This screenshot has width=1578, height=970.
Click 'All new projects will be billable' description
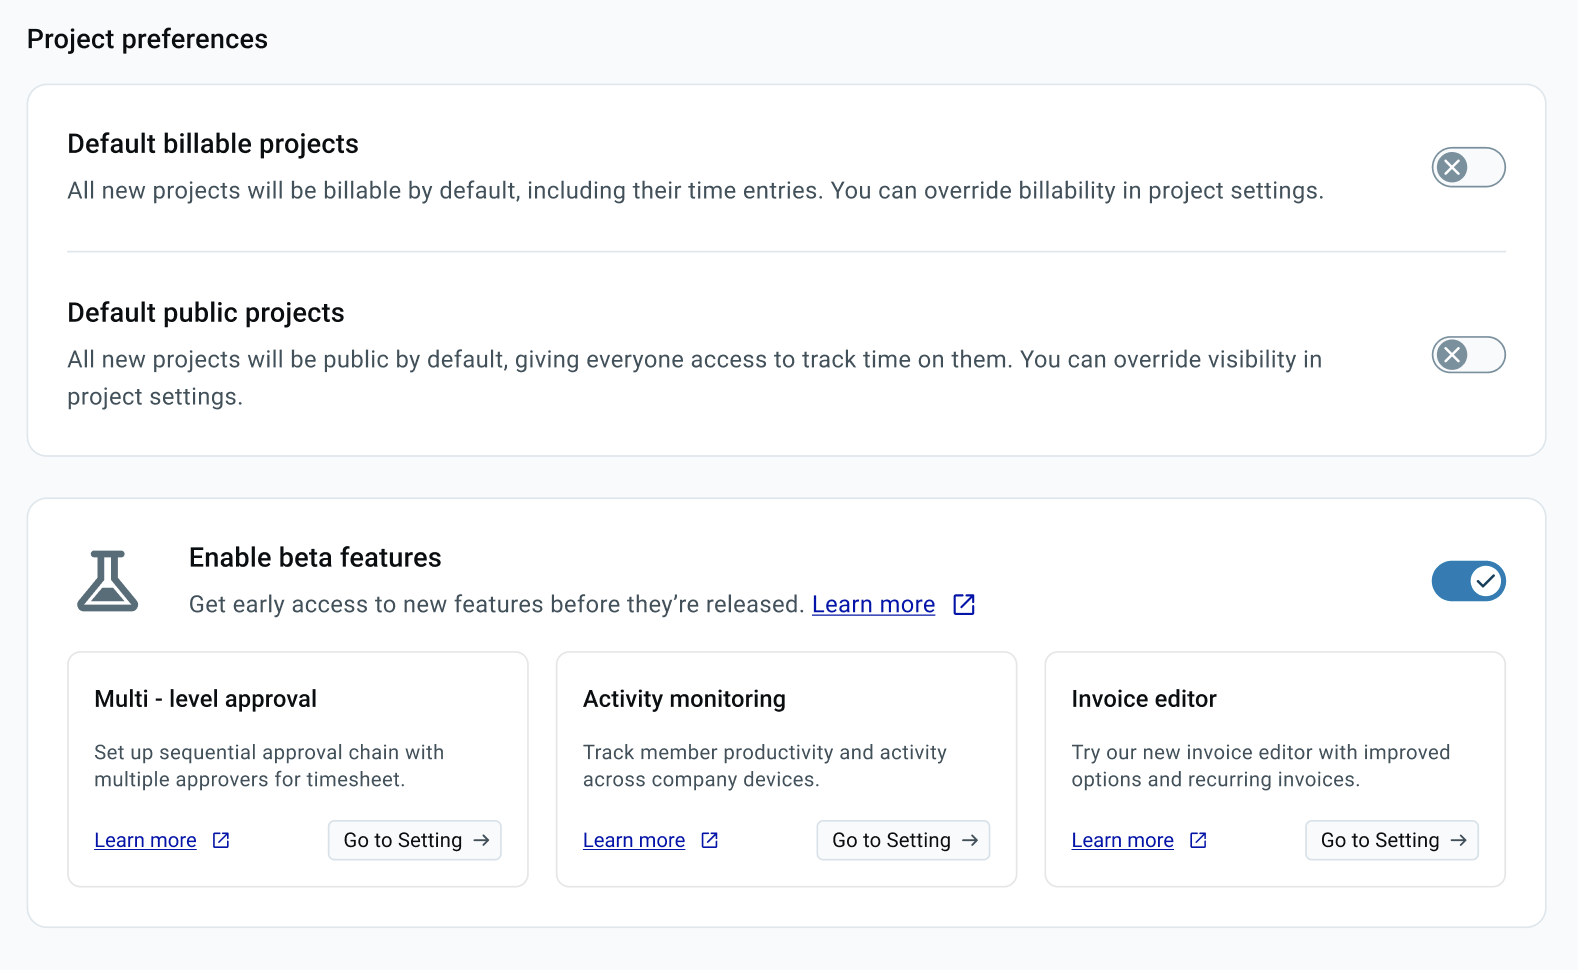tap(695, 191)
